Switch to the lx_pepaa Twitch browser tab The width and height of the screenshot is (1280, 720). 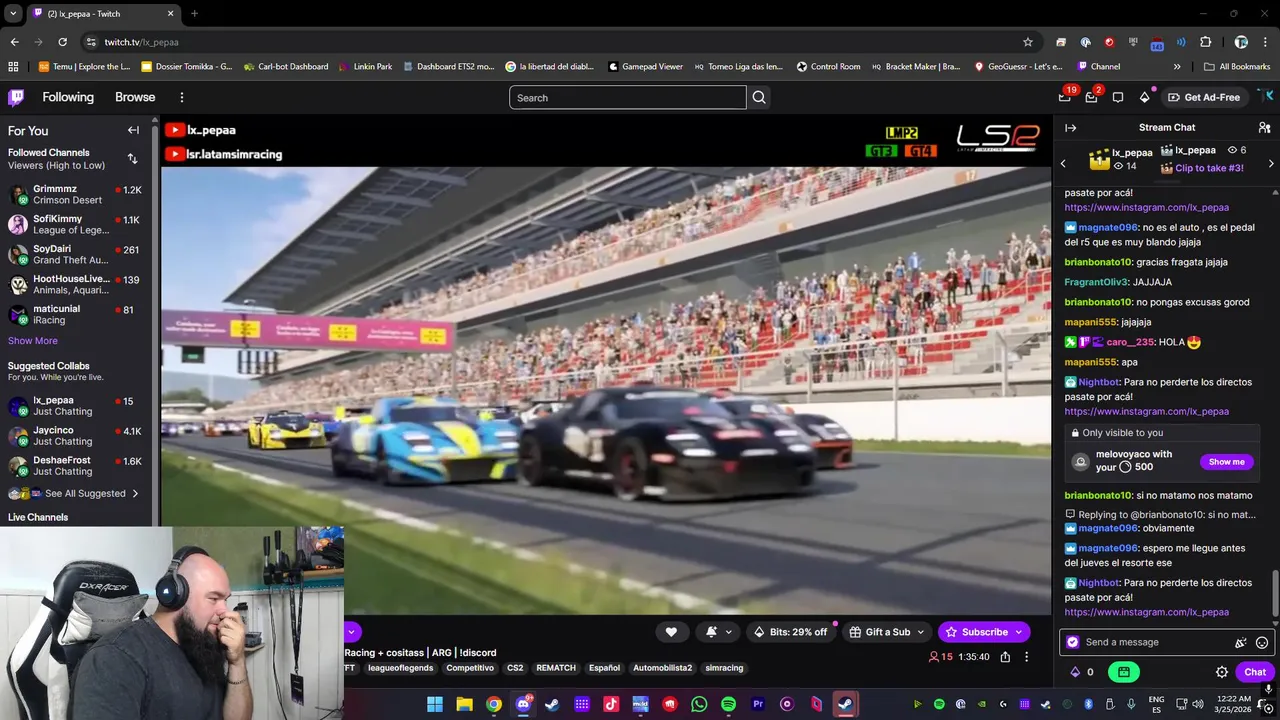[103, 14]
